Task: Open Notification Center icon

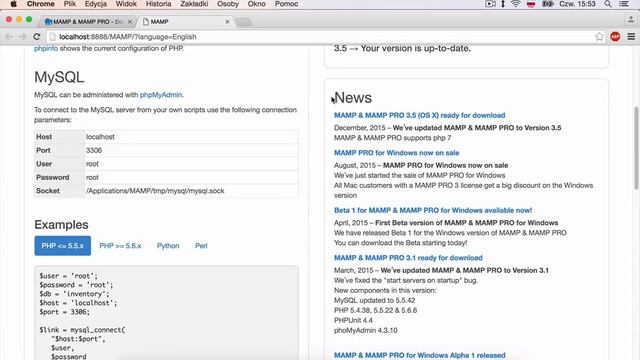Action: (624, 4)
